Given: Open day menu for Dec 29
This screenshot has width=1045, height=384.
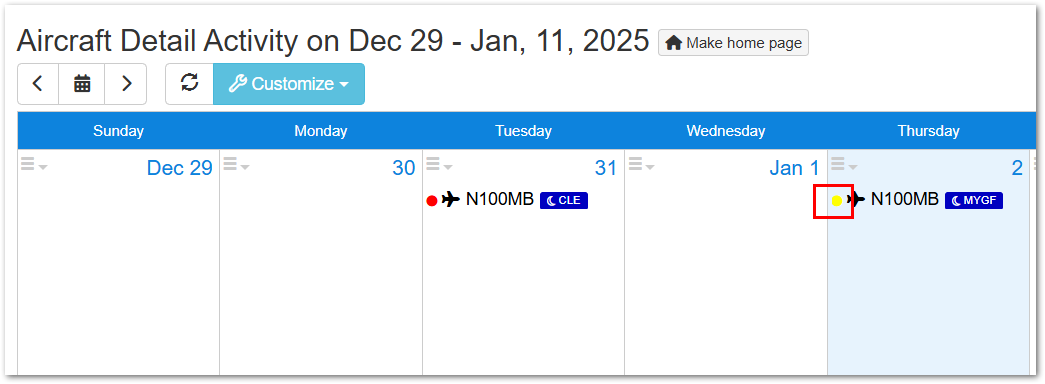Looking at the screenshot, I should point(33,165).
